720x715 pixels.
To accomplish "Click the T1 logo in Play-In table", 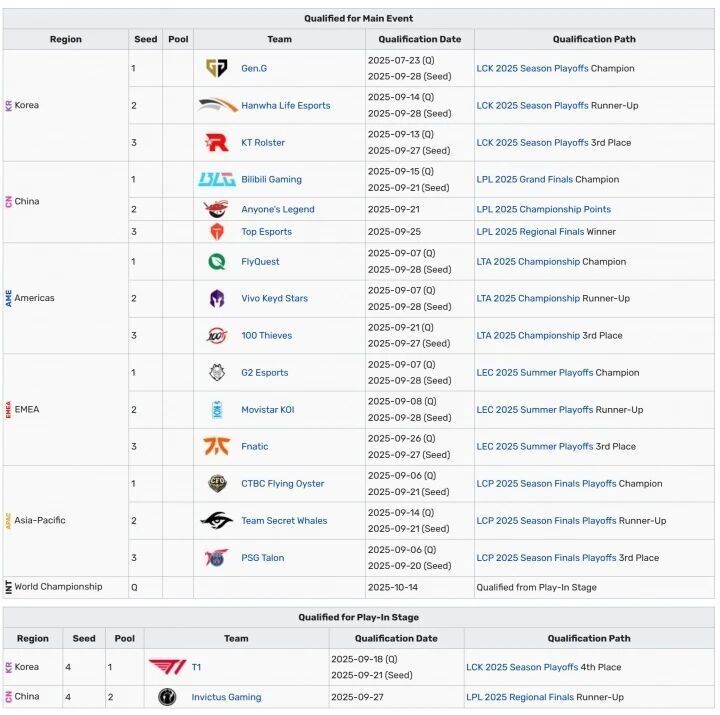I will [x=167, y=667].
